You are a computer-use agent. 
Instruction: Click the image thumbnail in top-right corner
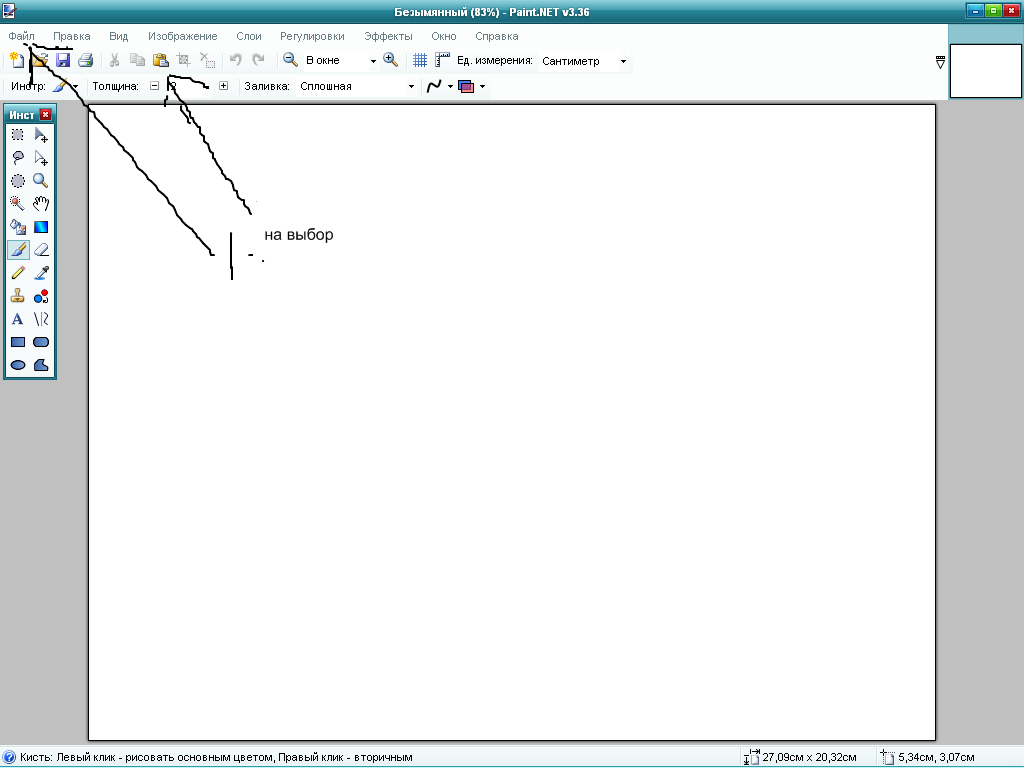click(x=985, y=71)
